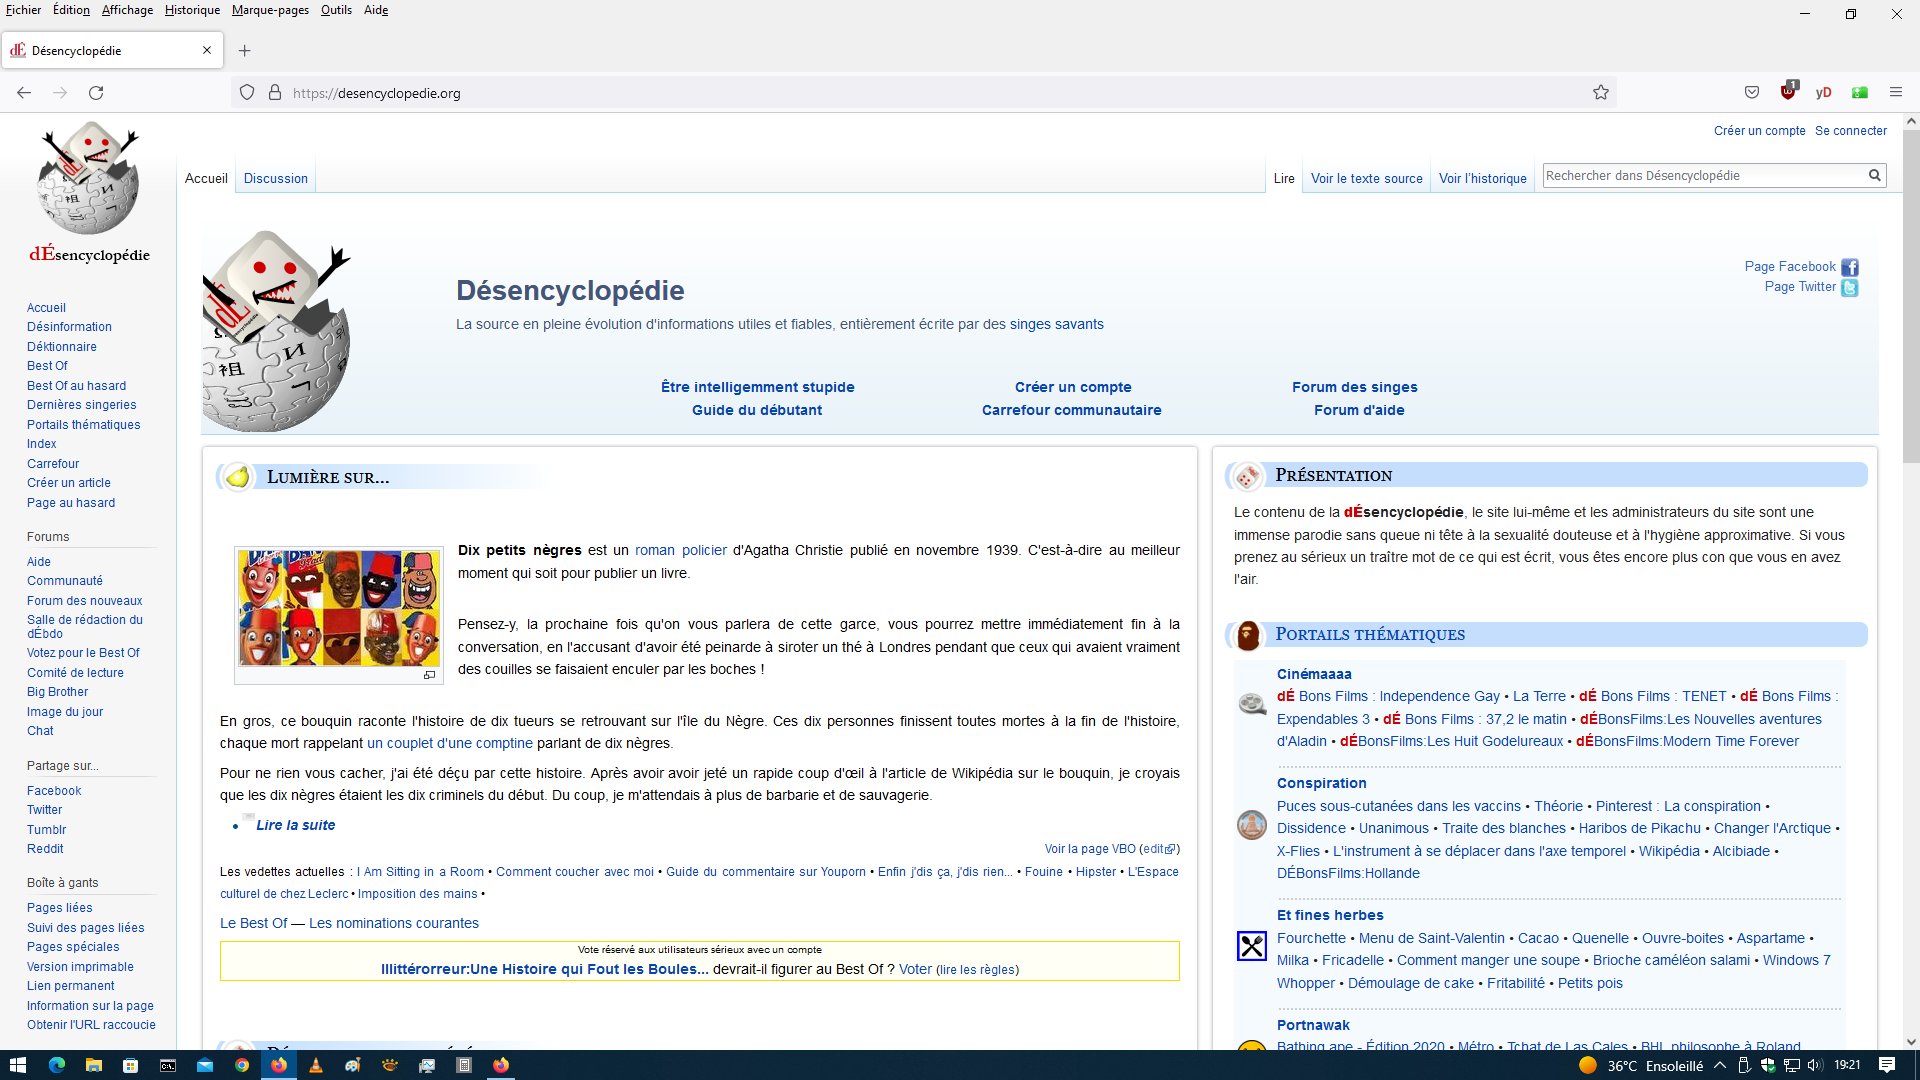Open the Firefox hamburger menu
The height and width of the screenshot is (1080, 1920).
tap(1896, 92)
